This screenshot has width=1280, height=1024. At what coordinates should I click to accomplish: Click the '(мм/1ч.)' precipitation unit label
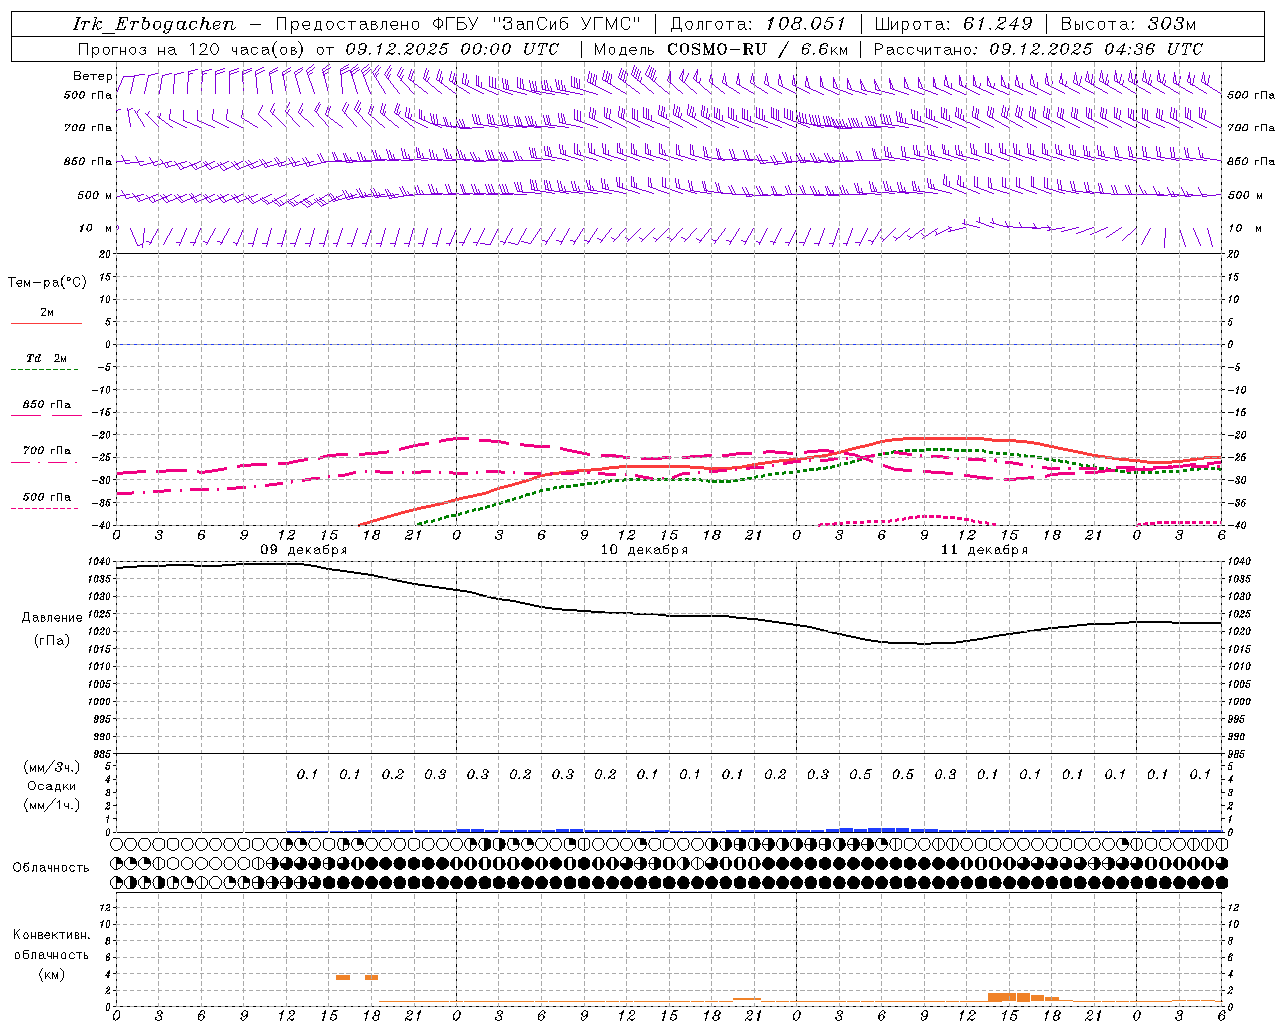click(51, 805)
